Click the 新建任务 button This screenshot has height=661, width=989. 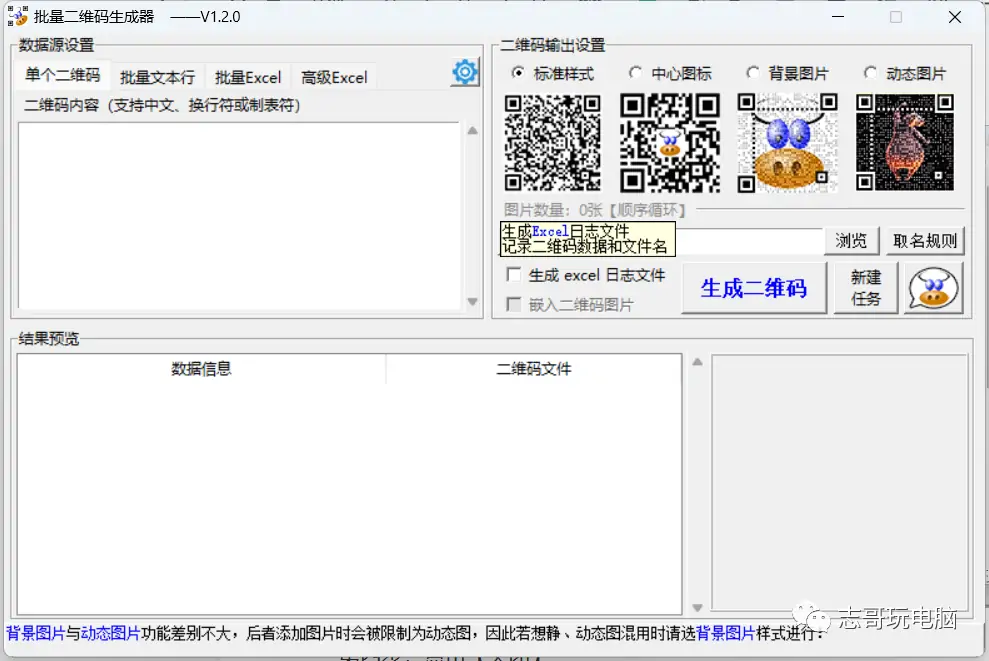coord(866,288)
